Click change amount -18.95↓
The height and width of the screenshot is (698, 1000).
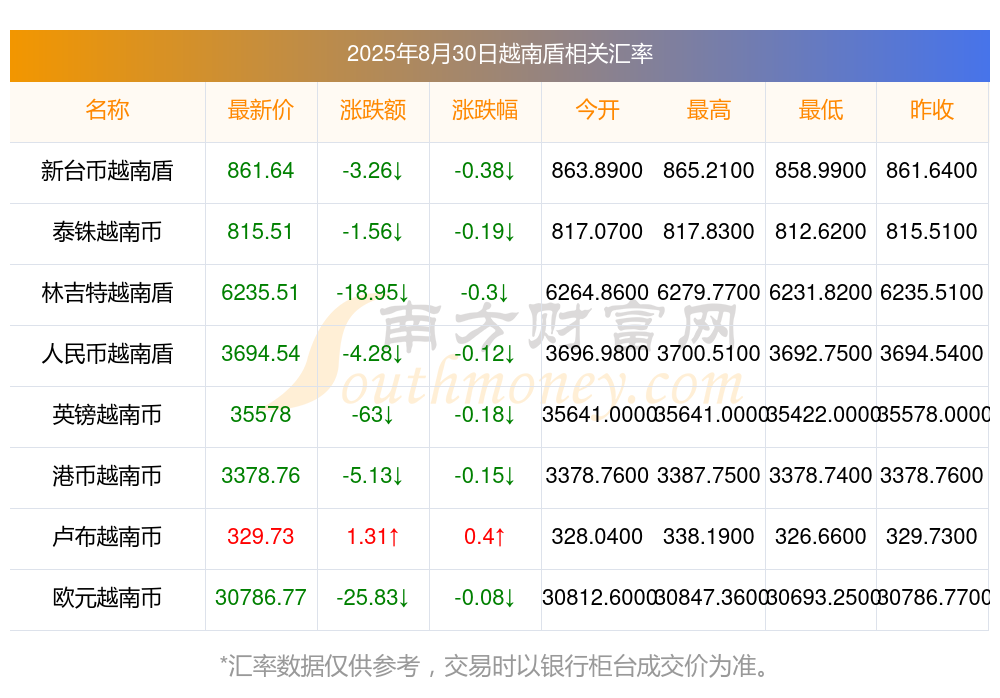pyautogui.click(x=372, y=292)
